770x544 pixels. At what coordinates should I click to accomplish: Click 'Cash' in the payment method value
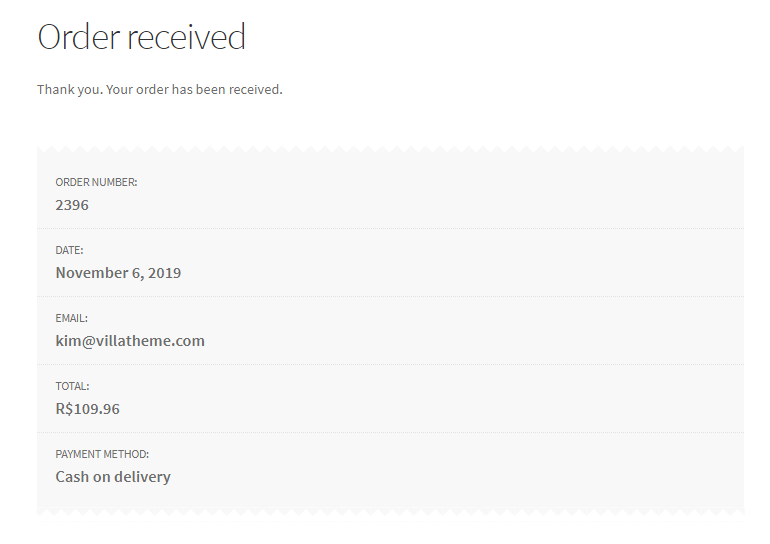(x=72, y=477)
